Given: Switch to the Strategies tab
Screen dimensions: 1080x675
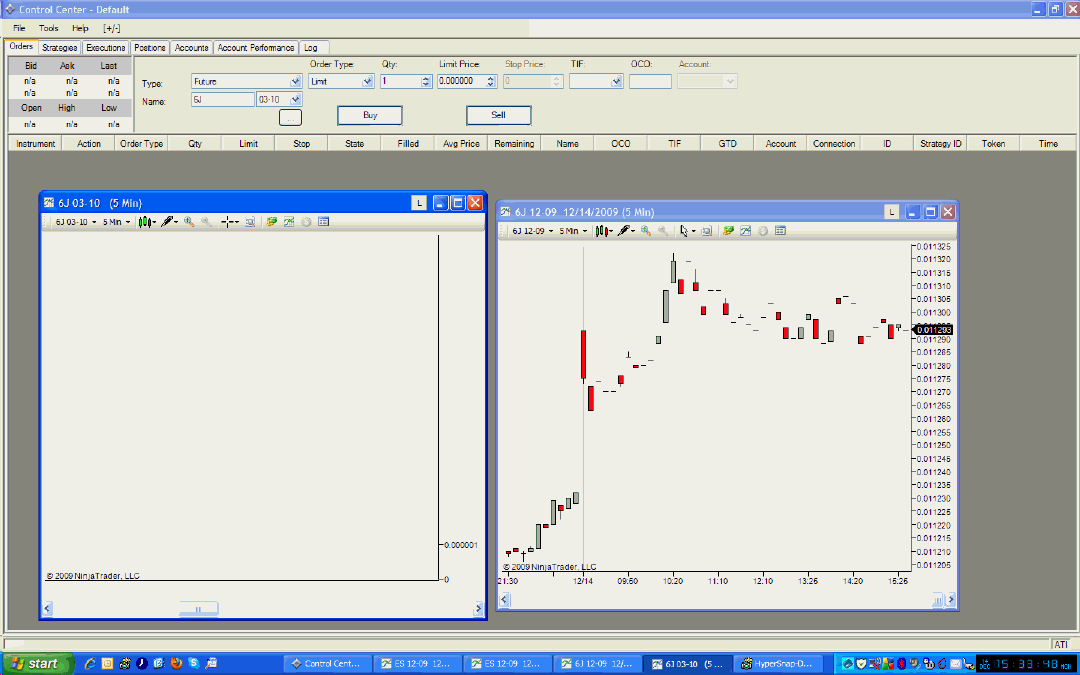Looking at the screenshot, I should click(x=59, y=48).
